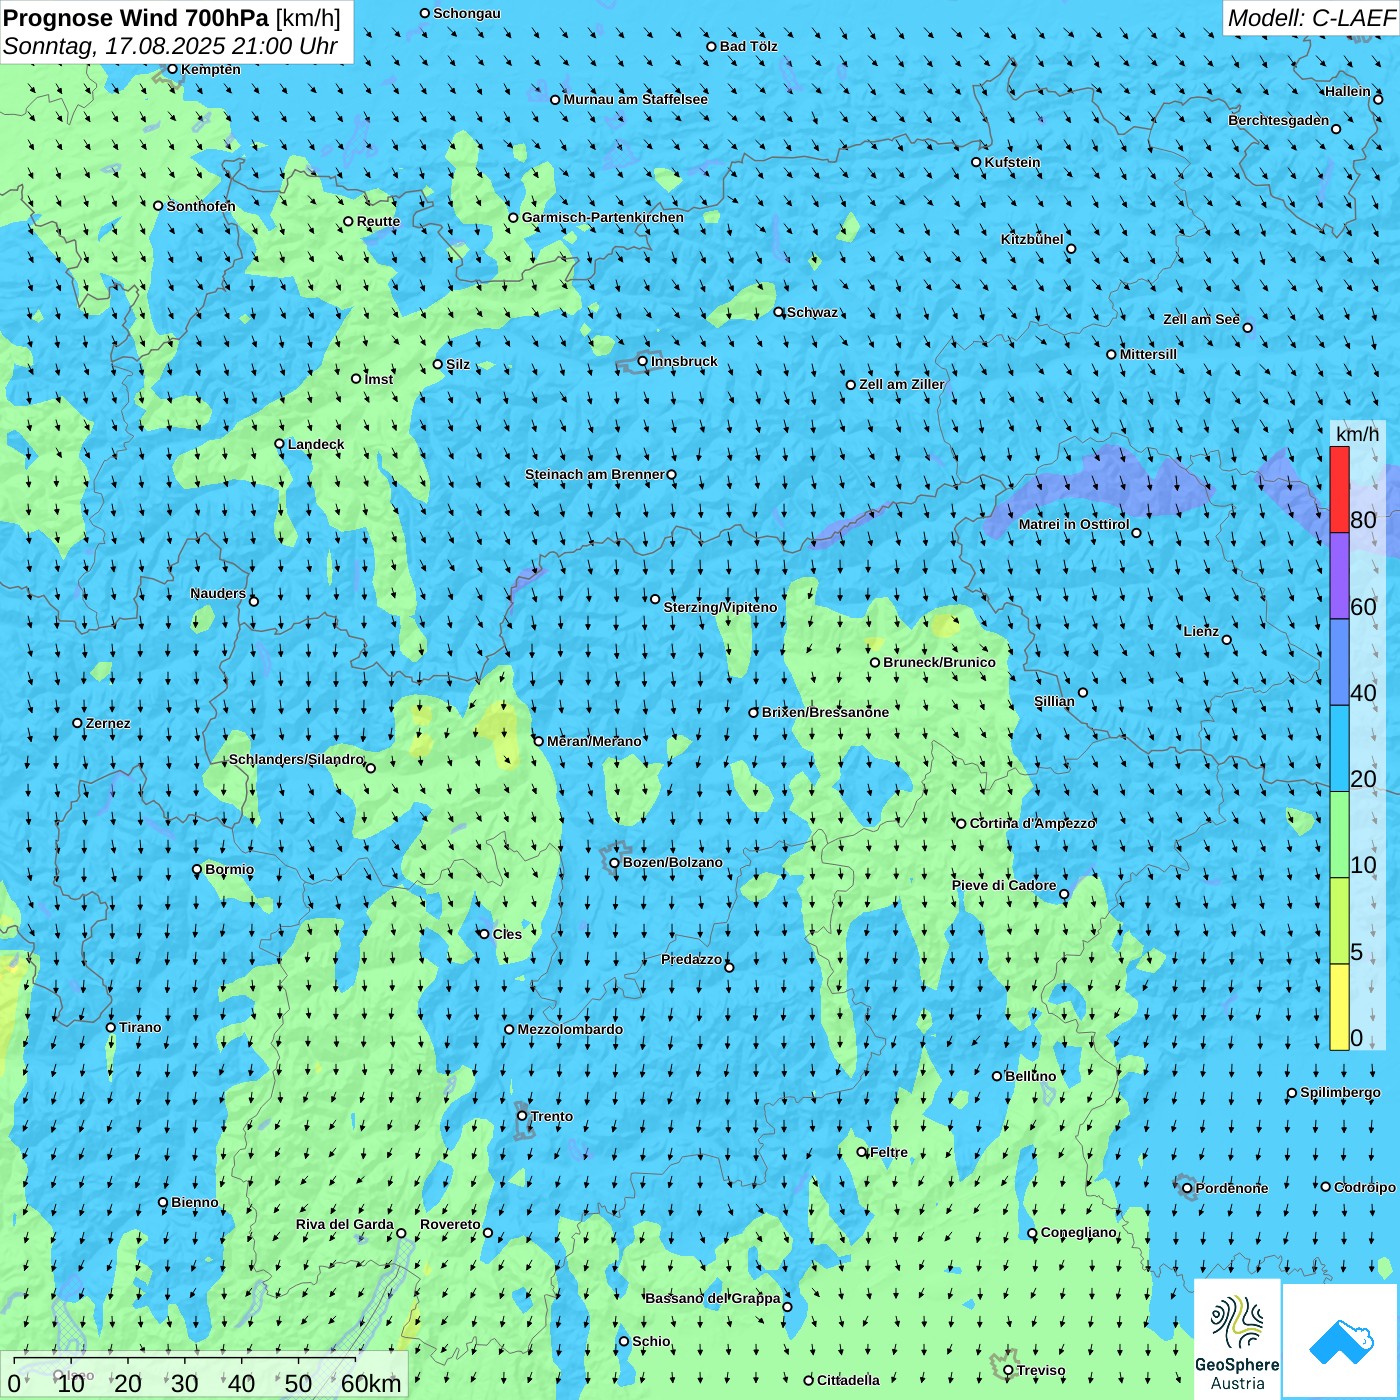
Task: Click the Zernez label
Action: (x=108, y=723)
